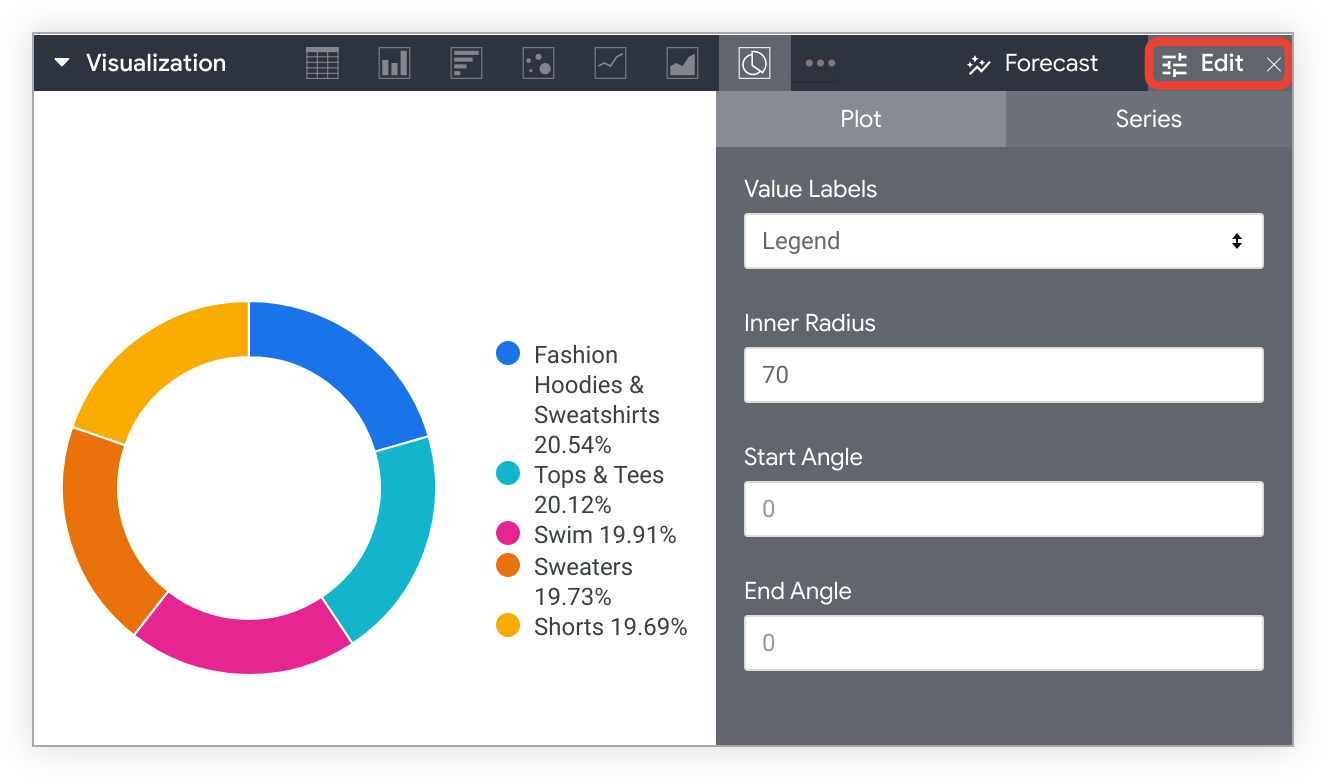Image resolution: width=1326 pixels, height=779 pixels.
Task: Click the Inner Radius input field
Action: tap(1003, 374)
